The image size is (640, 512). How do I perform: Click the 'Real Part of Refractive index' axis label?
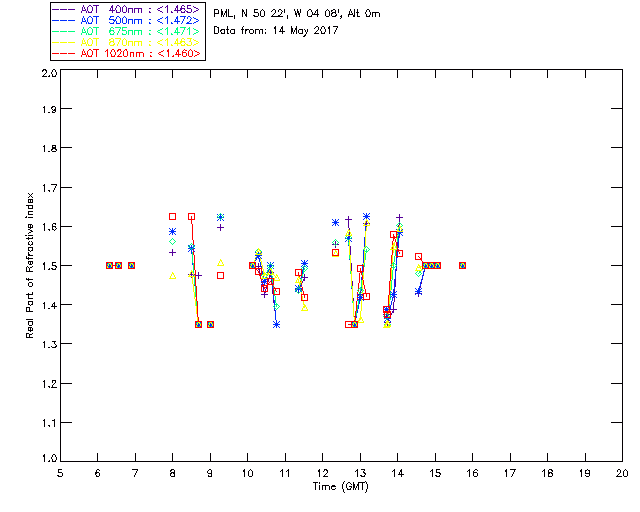(x=29, y=265)
